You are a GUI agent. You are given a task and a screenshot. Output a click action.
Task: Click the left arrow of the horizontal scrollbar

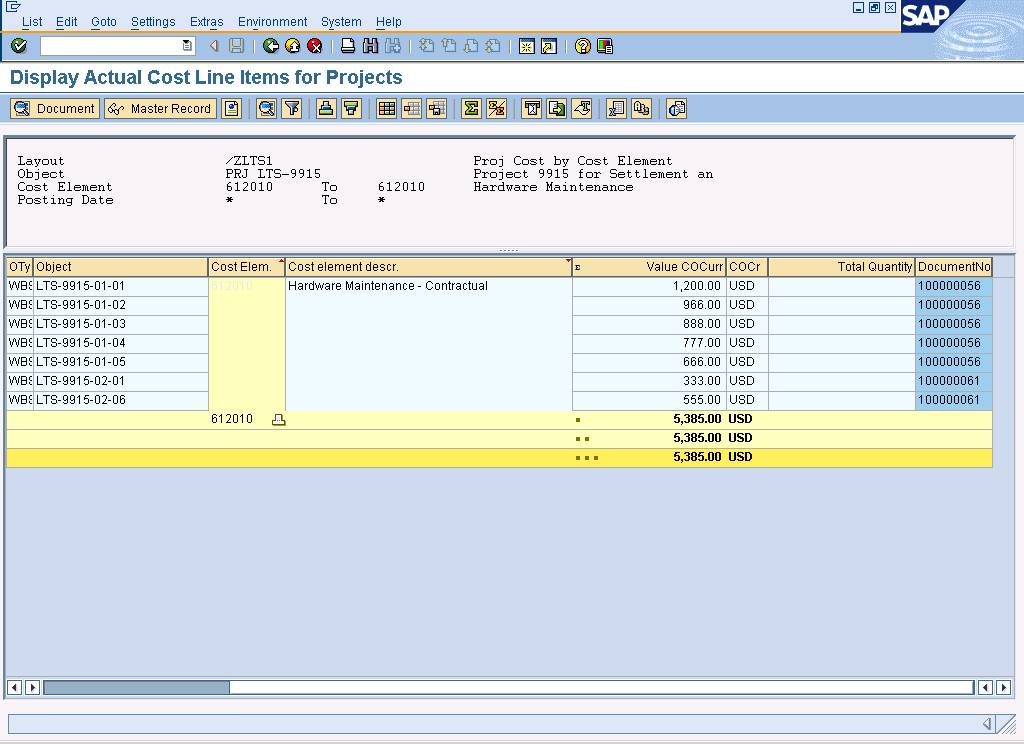coord(14,687)
